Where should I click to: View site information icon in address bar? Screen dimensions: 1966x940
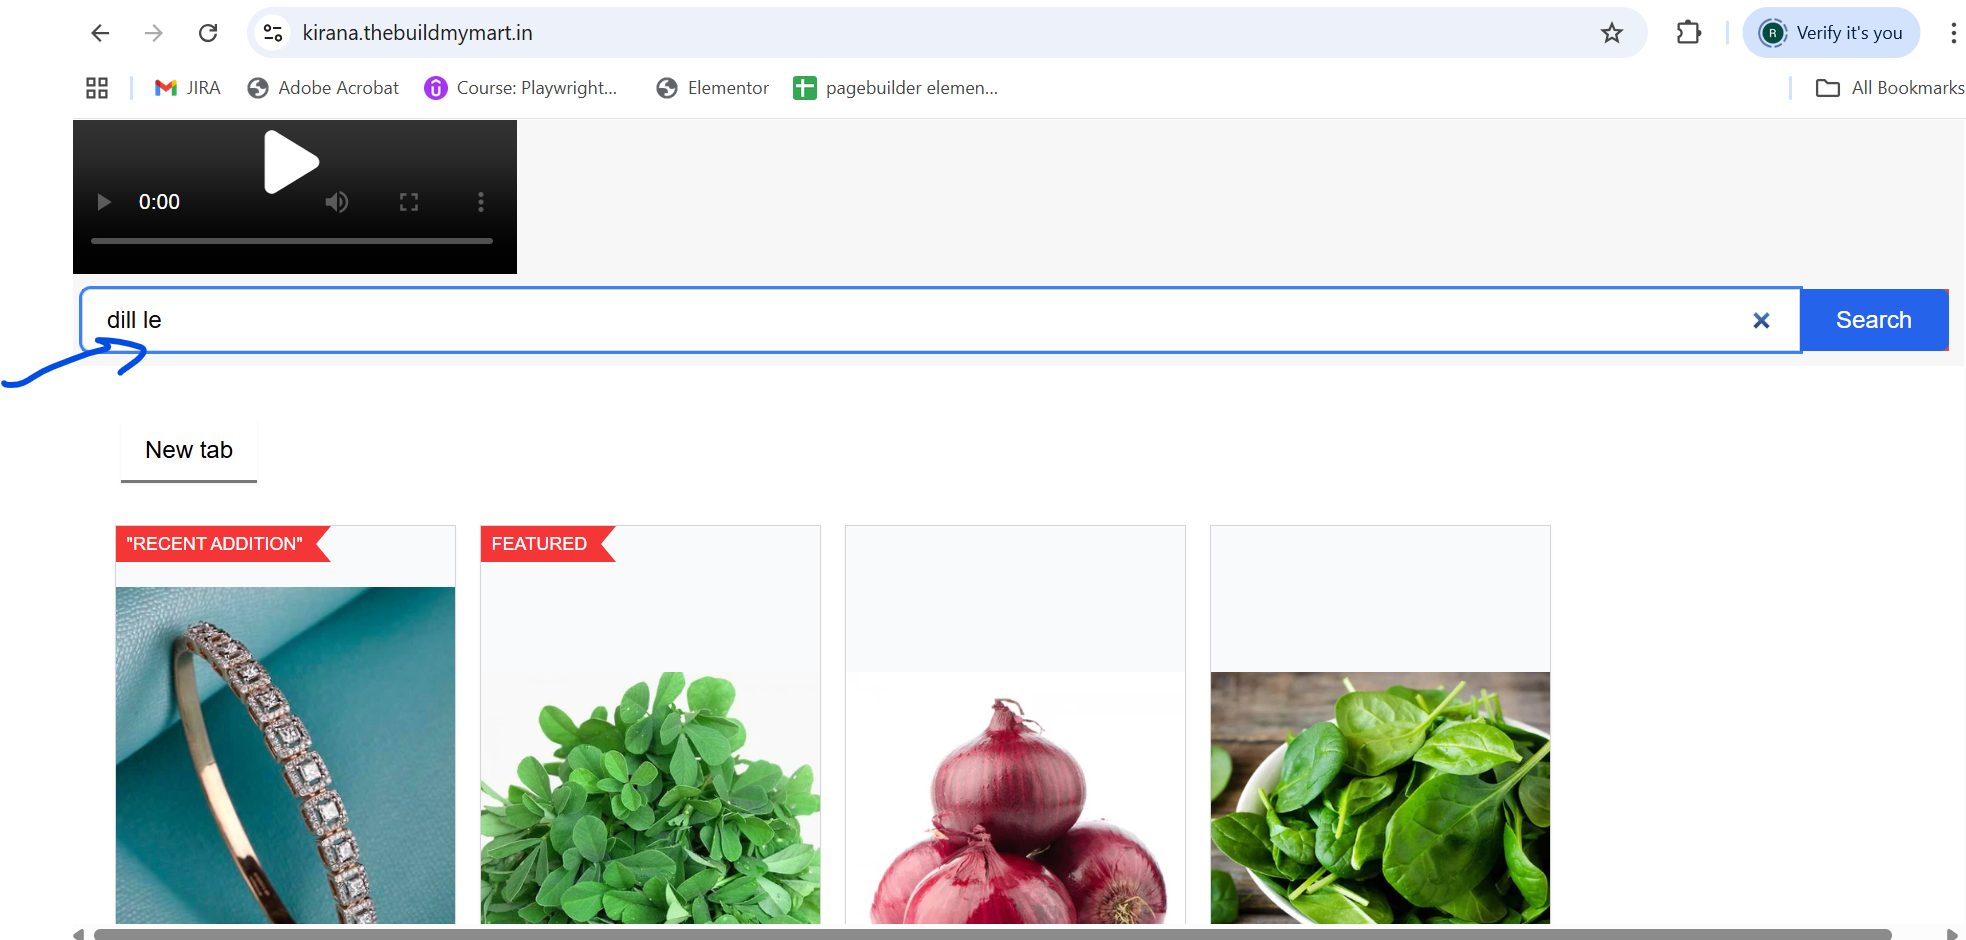click(x=273, y=33)
